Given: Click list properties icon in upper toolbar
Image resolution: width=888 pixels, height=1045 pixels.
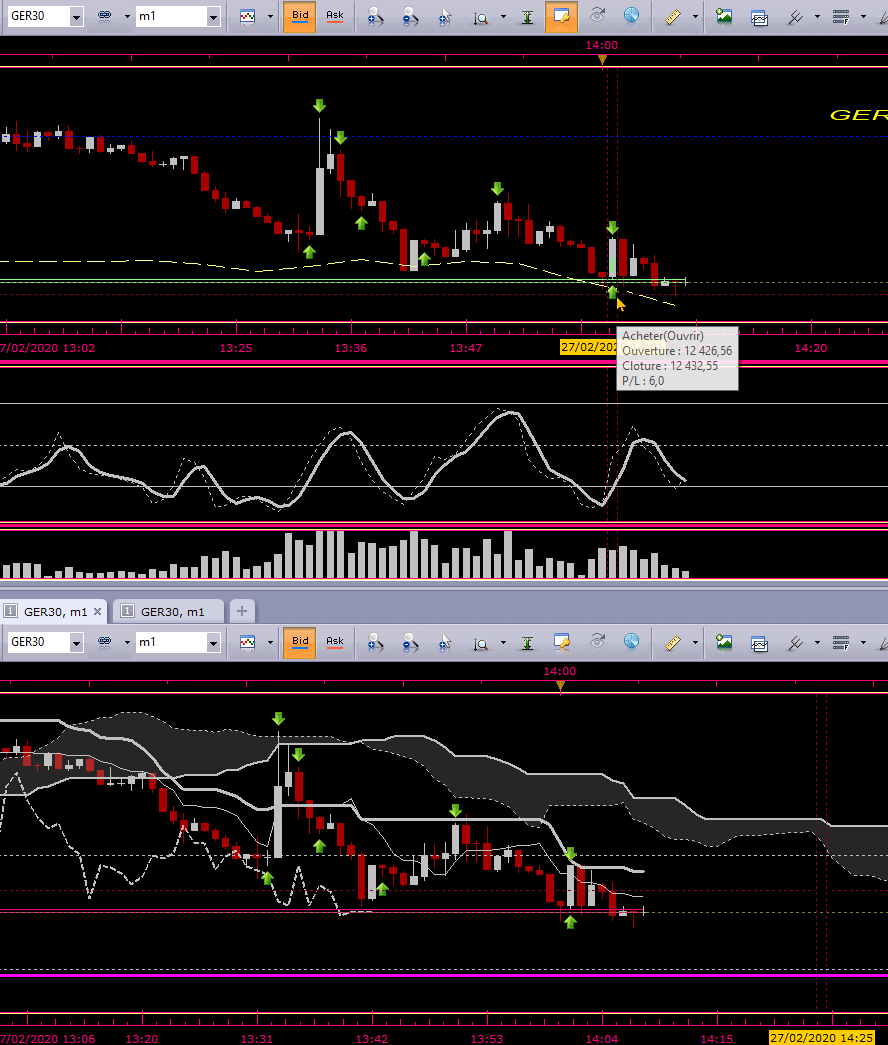Looking at the screenshot, I should tap(841, 16).
